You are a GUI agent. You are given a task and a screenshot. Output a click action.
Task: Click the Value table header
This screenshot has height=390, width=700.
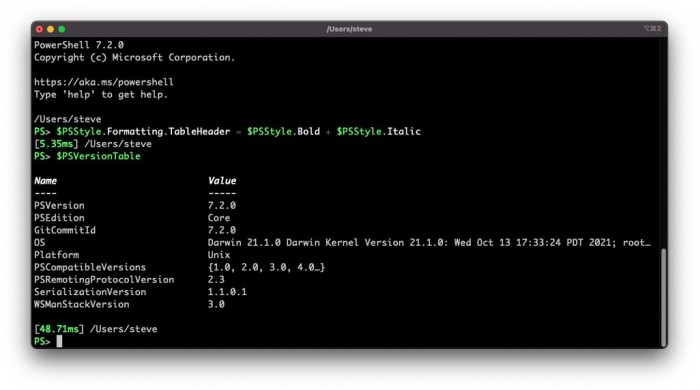[222, 181]
